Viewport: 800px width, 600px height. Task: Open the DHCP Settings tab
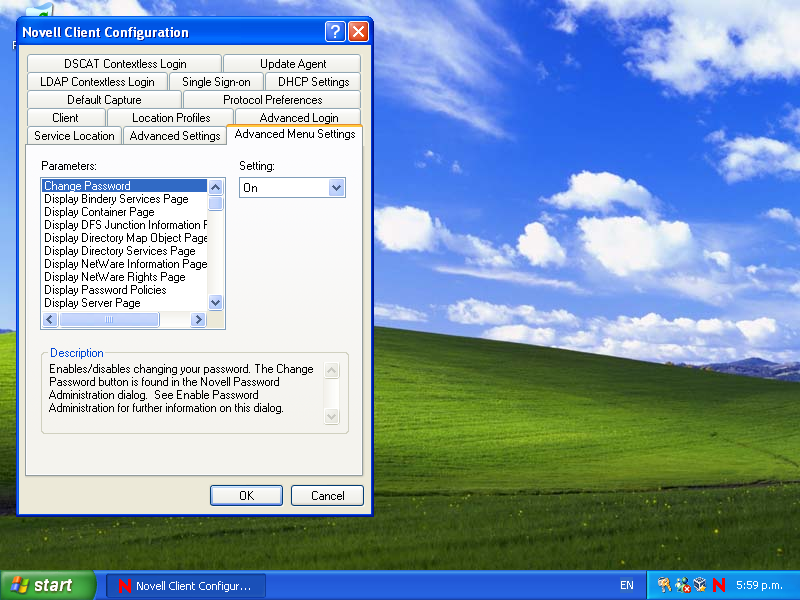(313, 82)
